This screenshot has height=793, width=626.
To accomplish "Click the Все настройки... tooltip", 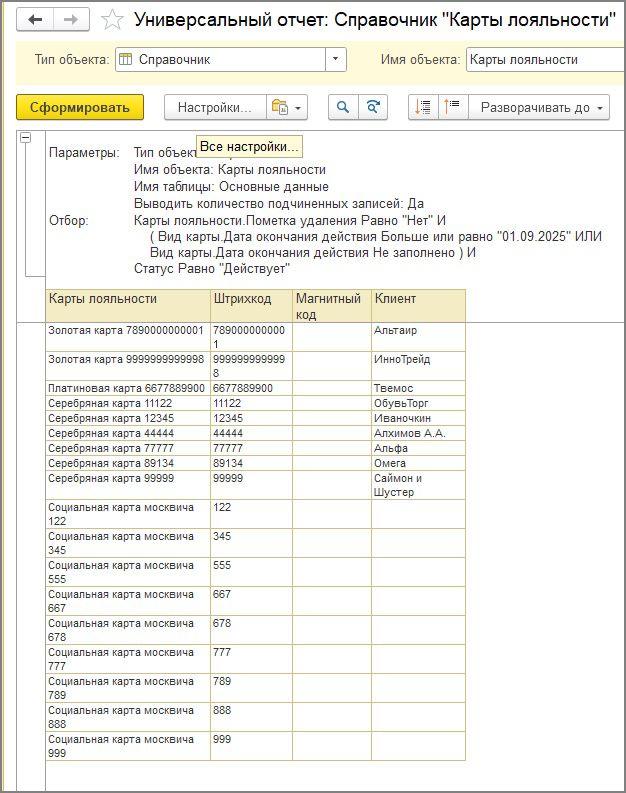I will click(x=249, y=147).
